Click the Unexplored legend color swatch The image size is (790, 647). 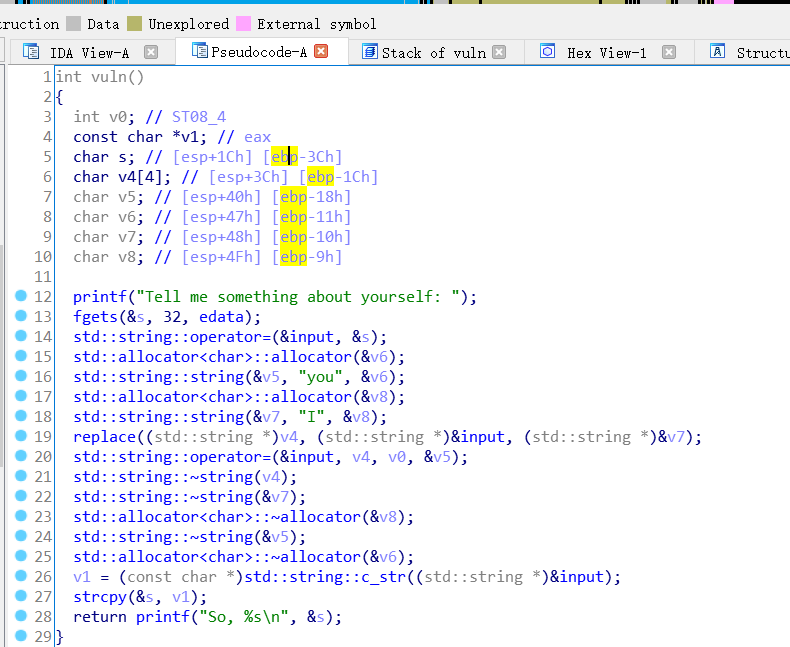coord(135,24)
